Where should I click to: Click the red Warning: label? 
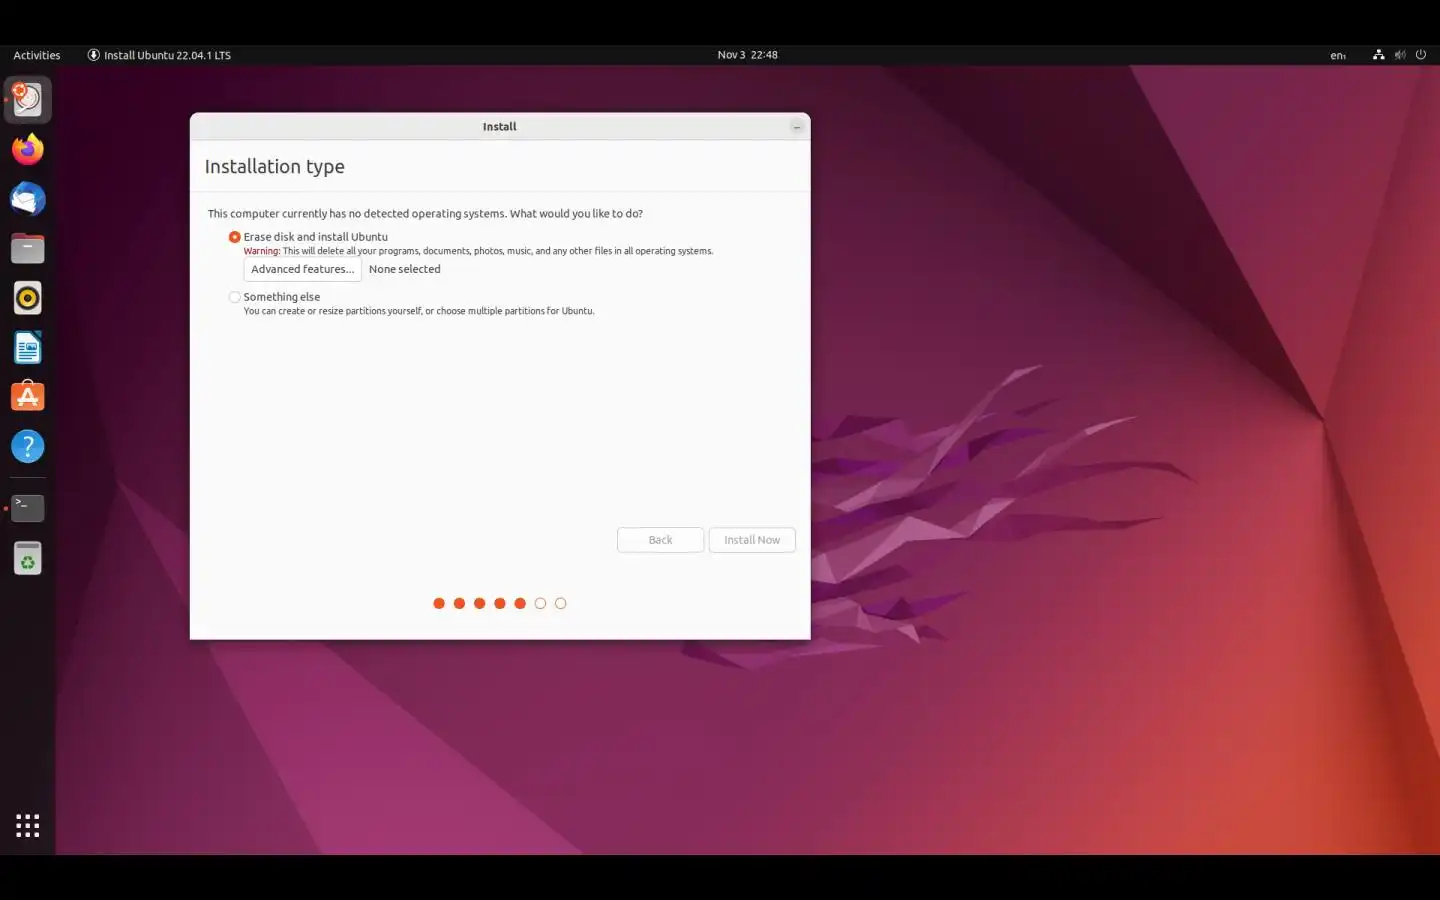(261, 251)
